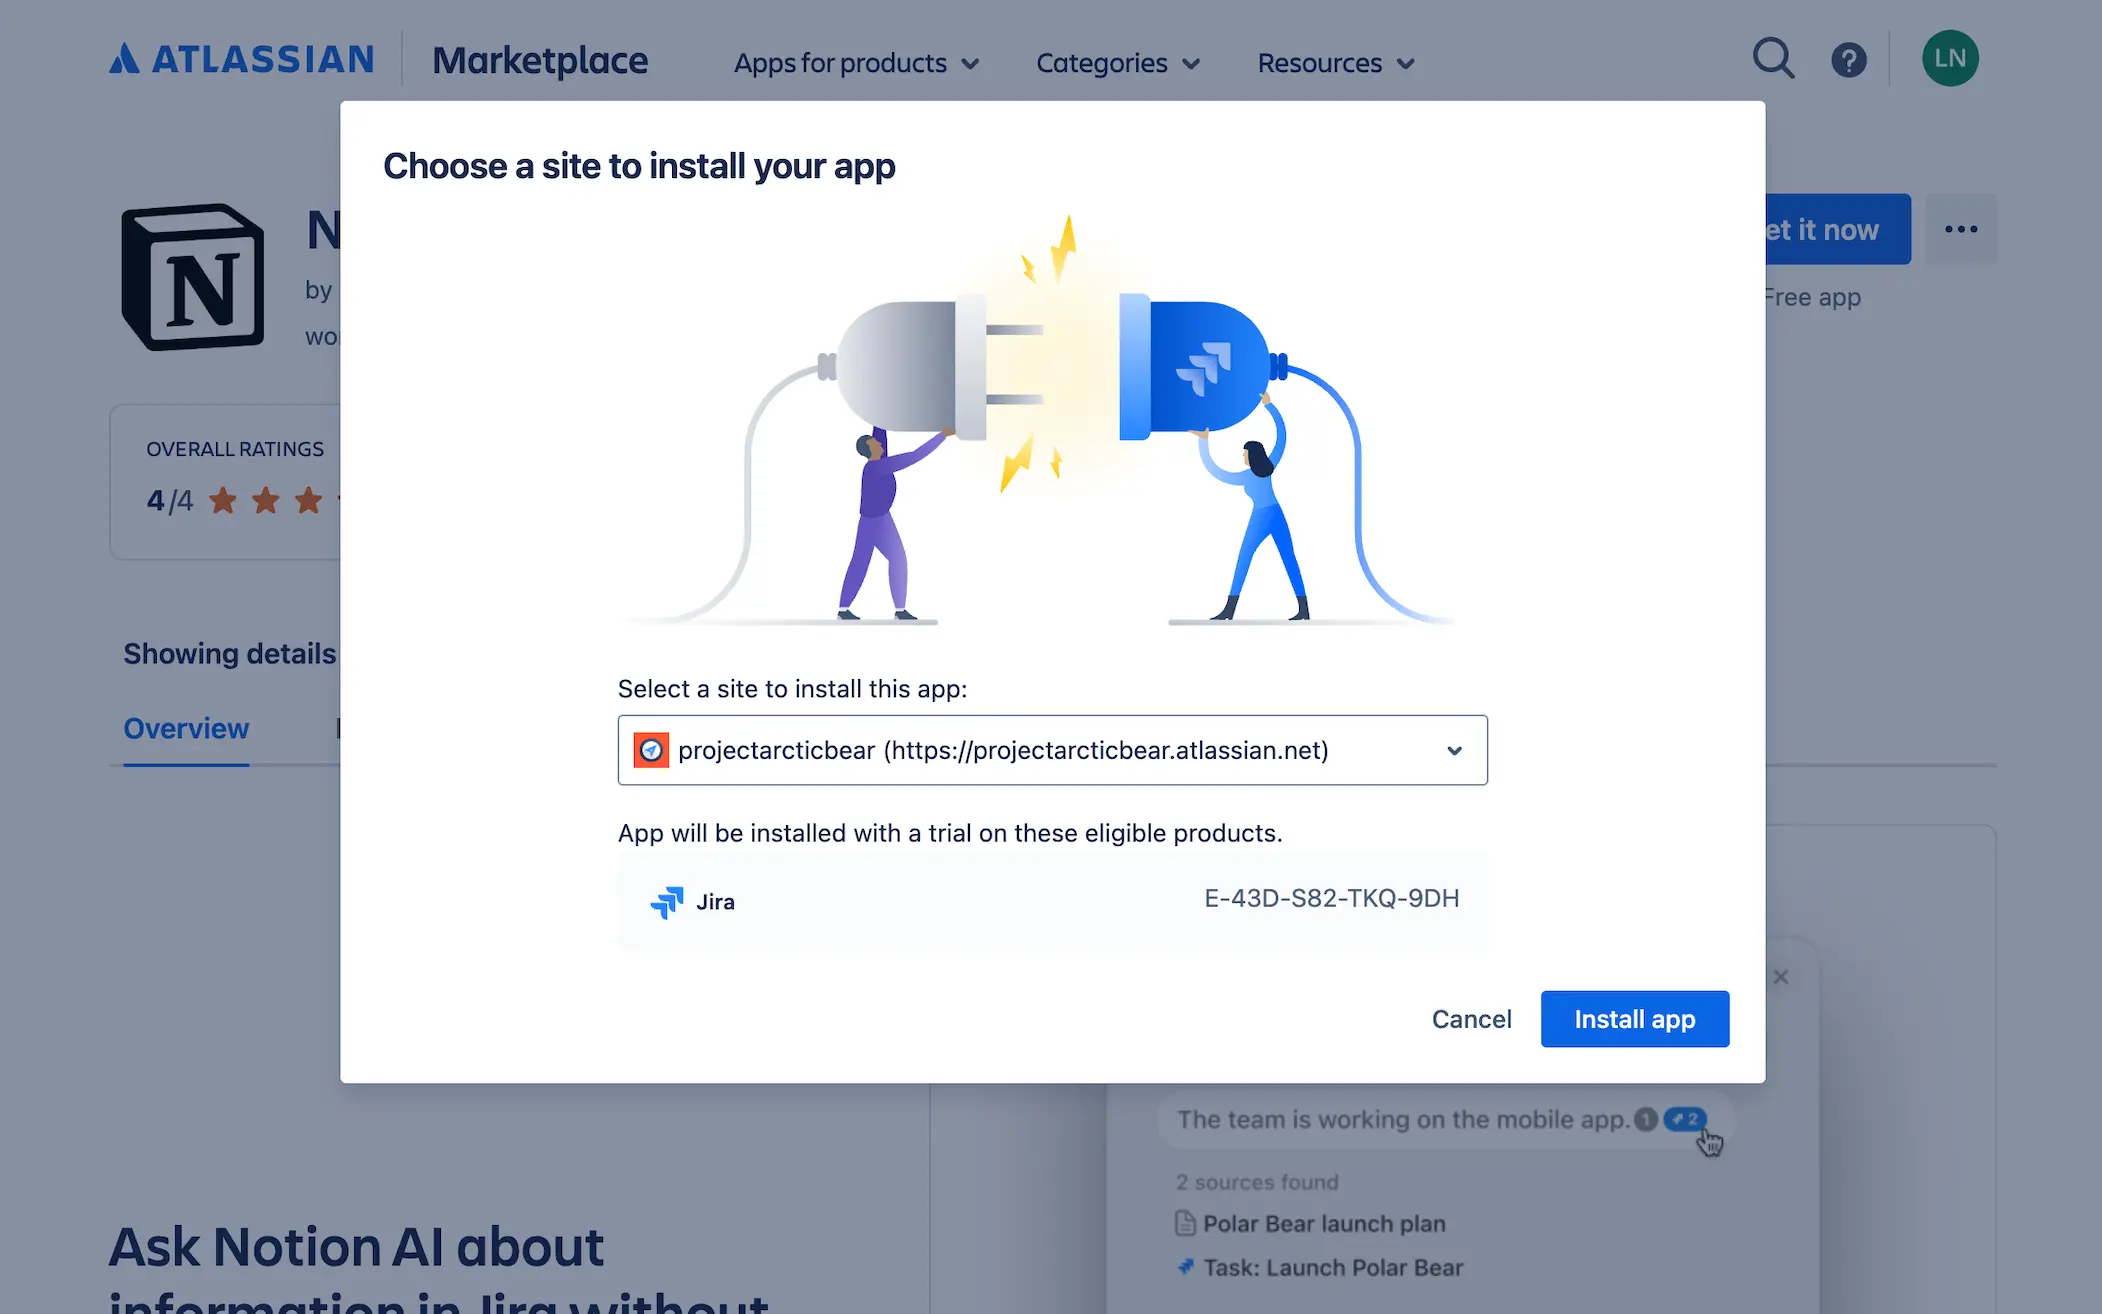Click the Jira icon in eligible products
Image resolution: width=2102 pixels, height=1314 pixels.
click(x=667, y=902)
